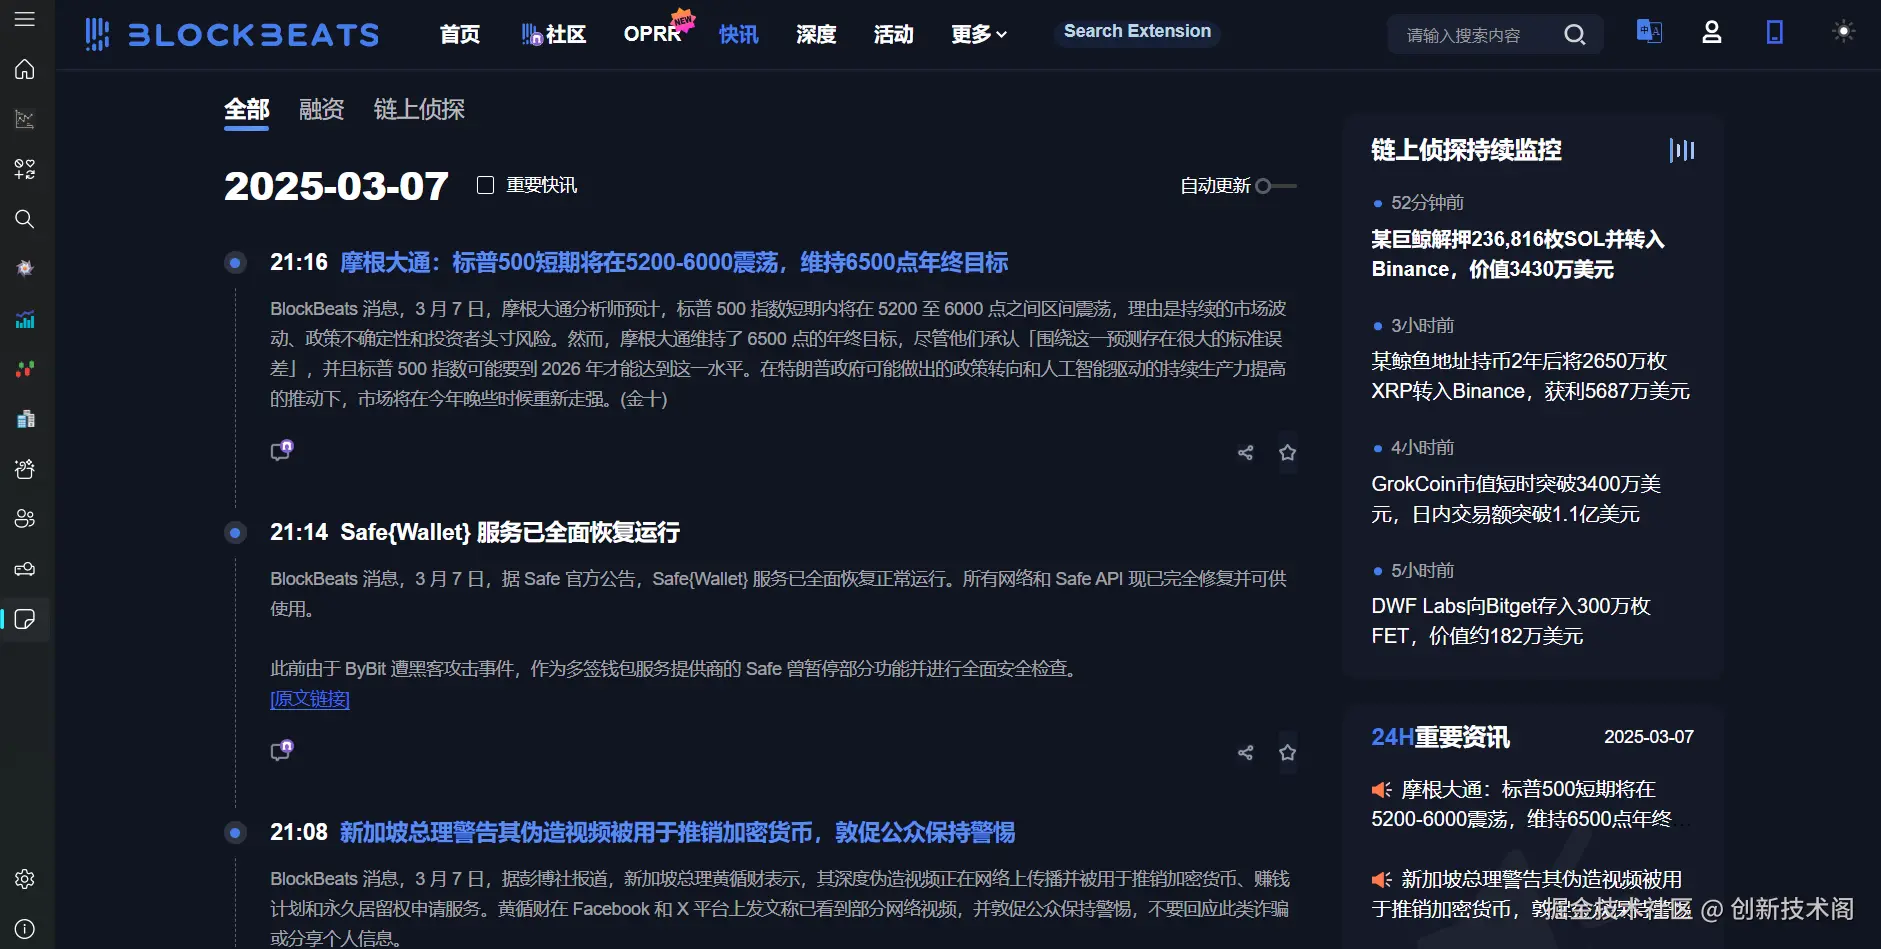The image size is (1881, 949).
Task: Enable the 重要快讯 checkbox
Action: click(x=484, y=184)
